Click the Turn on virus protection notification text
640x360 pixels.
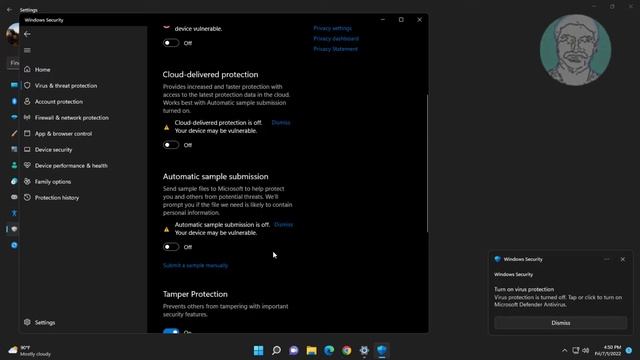524,289
